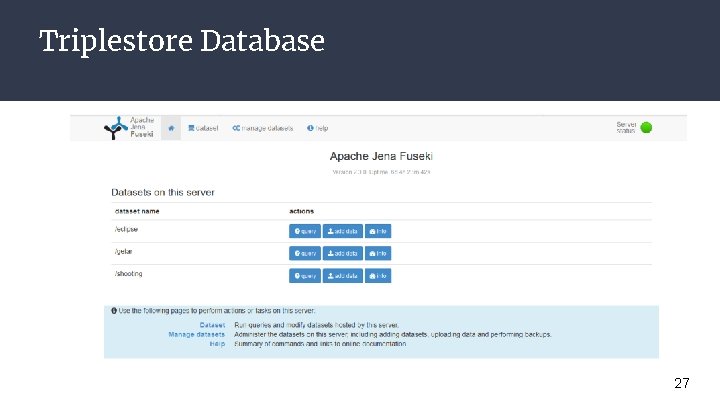The width and height of the screenshot is (720, 405).
Task: Click the 'Apache Jena Fuseki' page title
Action: tap(381, 156)
